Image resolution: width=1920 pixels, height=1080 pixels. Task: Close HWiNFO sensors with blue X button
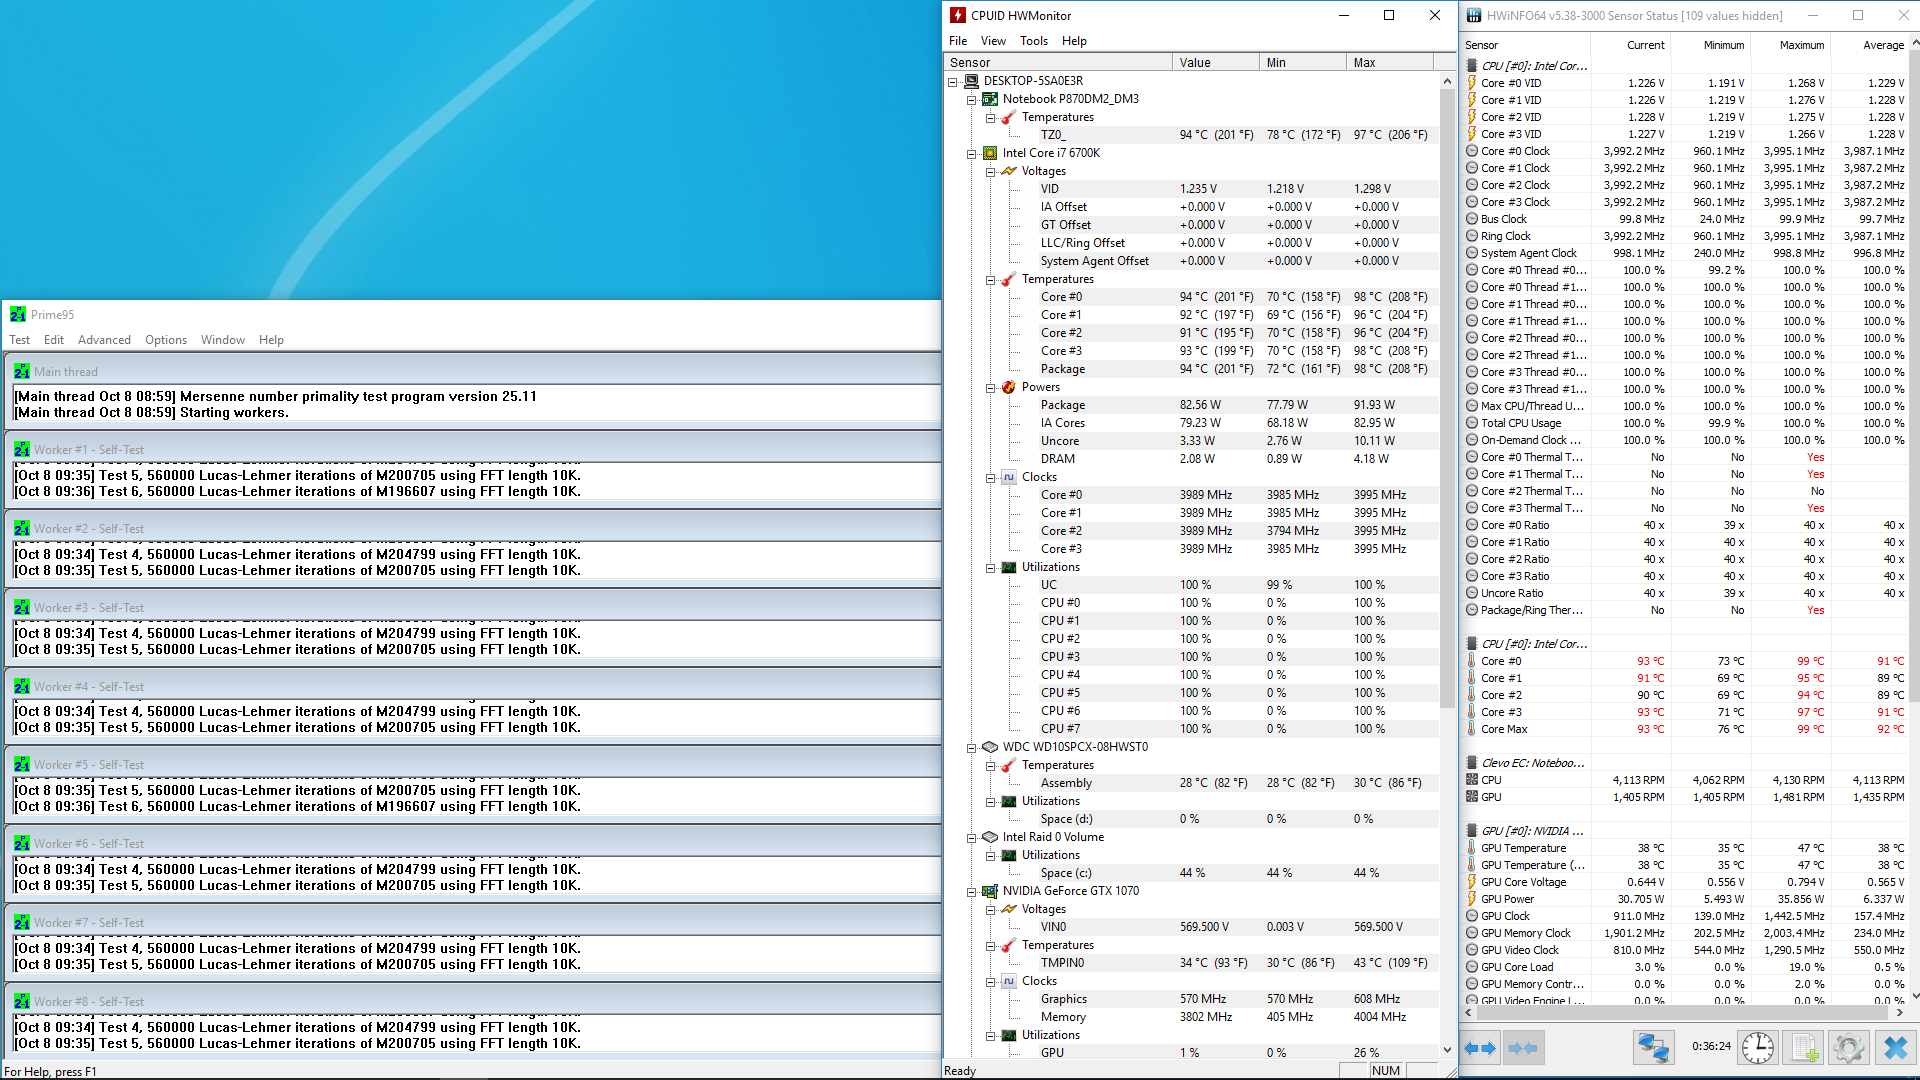coord(1895,1048)
